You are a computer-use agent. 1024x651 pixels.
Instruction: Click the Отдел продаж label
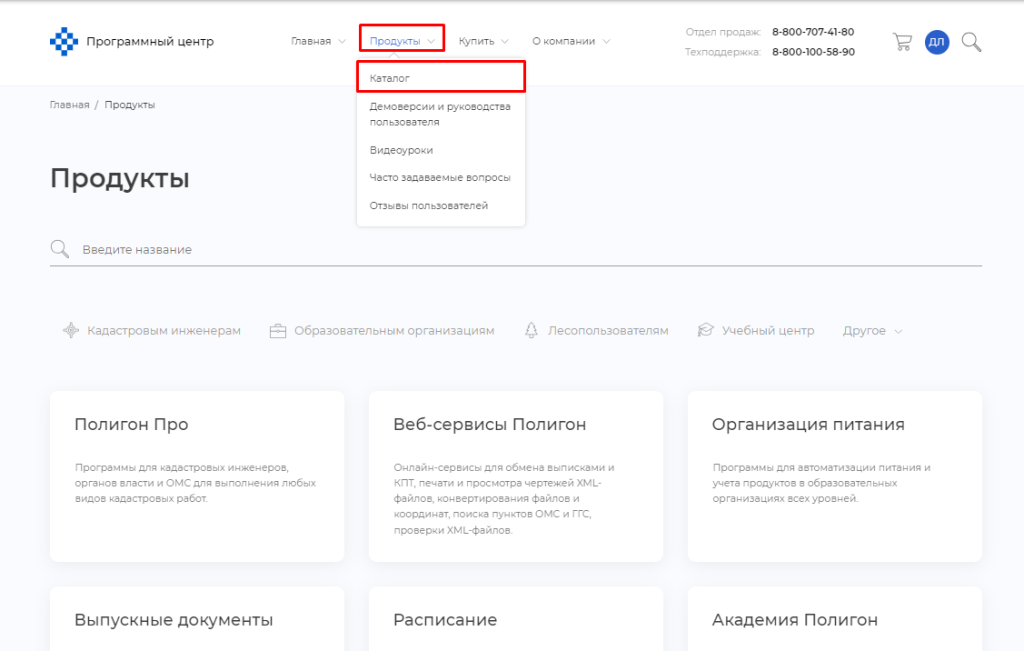tap(723, 32)
